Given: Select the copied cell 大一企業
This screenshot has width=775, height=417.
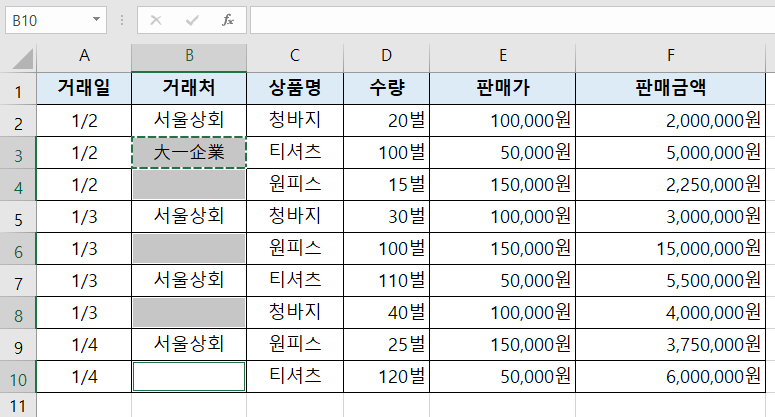Looking at the screenshot, I should [x=189, y=153].
